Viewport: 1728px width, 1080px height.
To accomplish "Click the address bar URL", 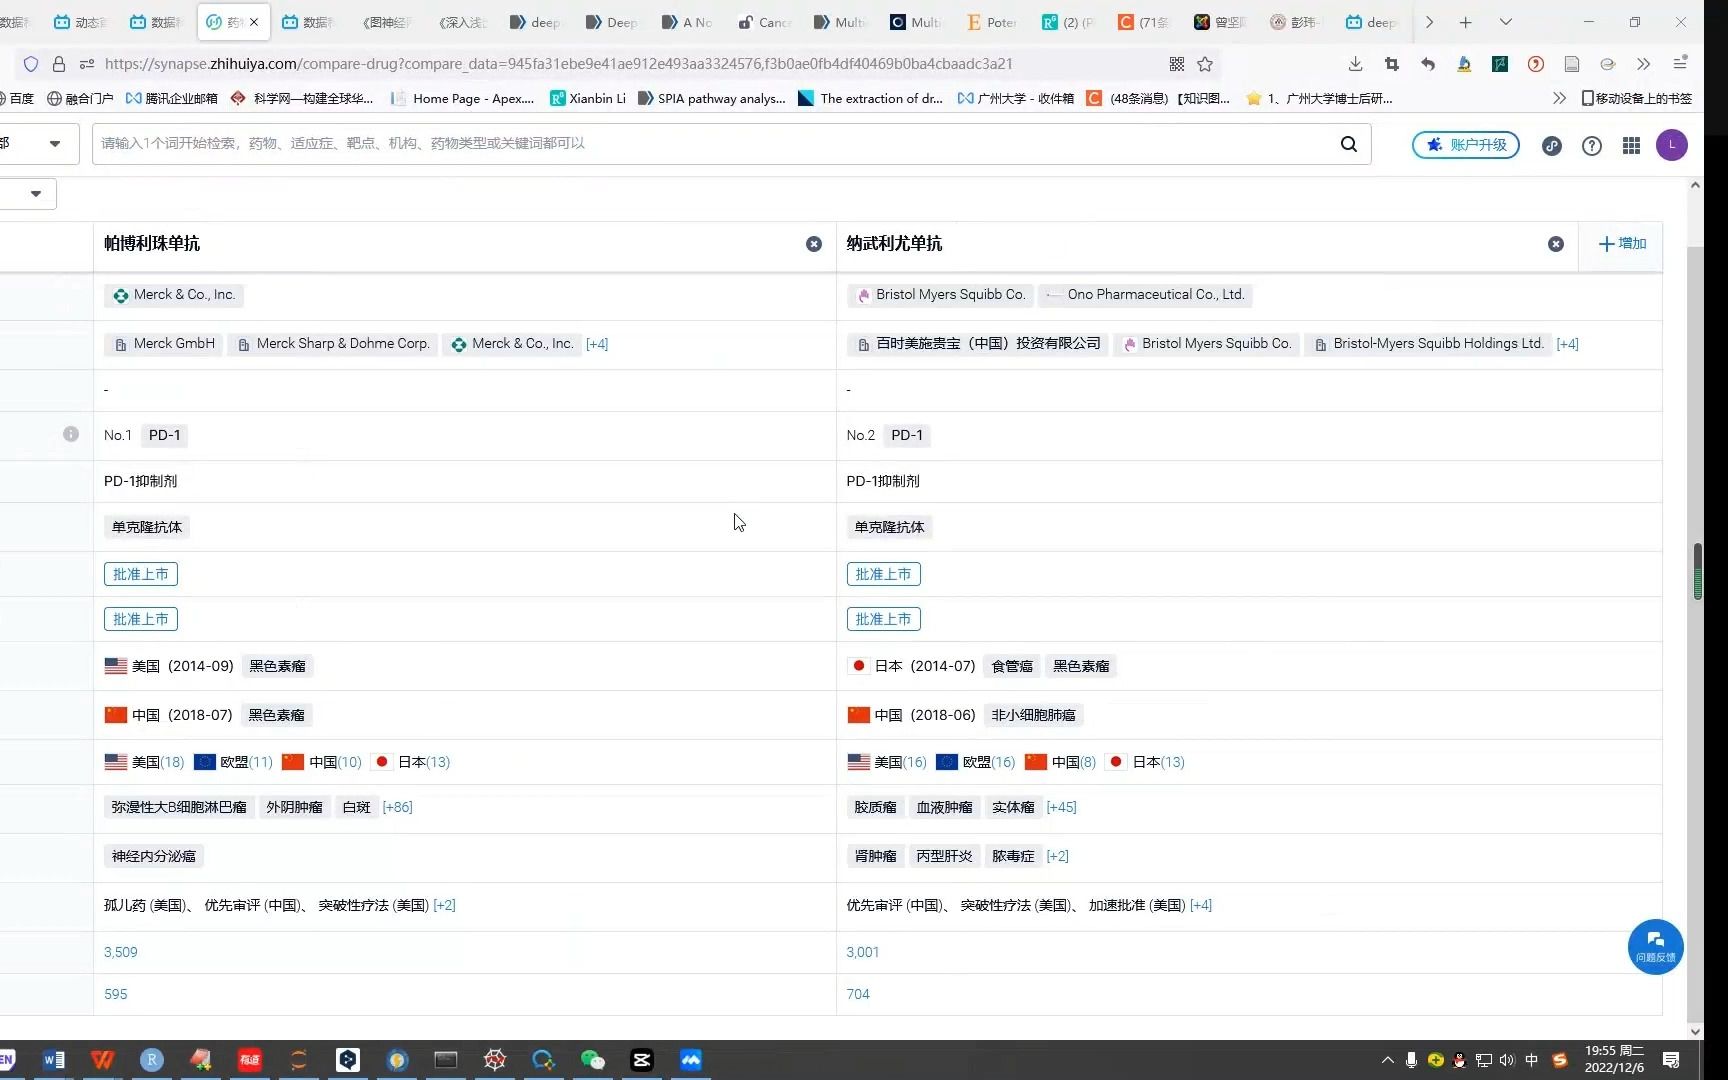I will [559, 64].
